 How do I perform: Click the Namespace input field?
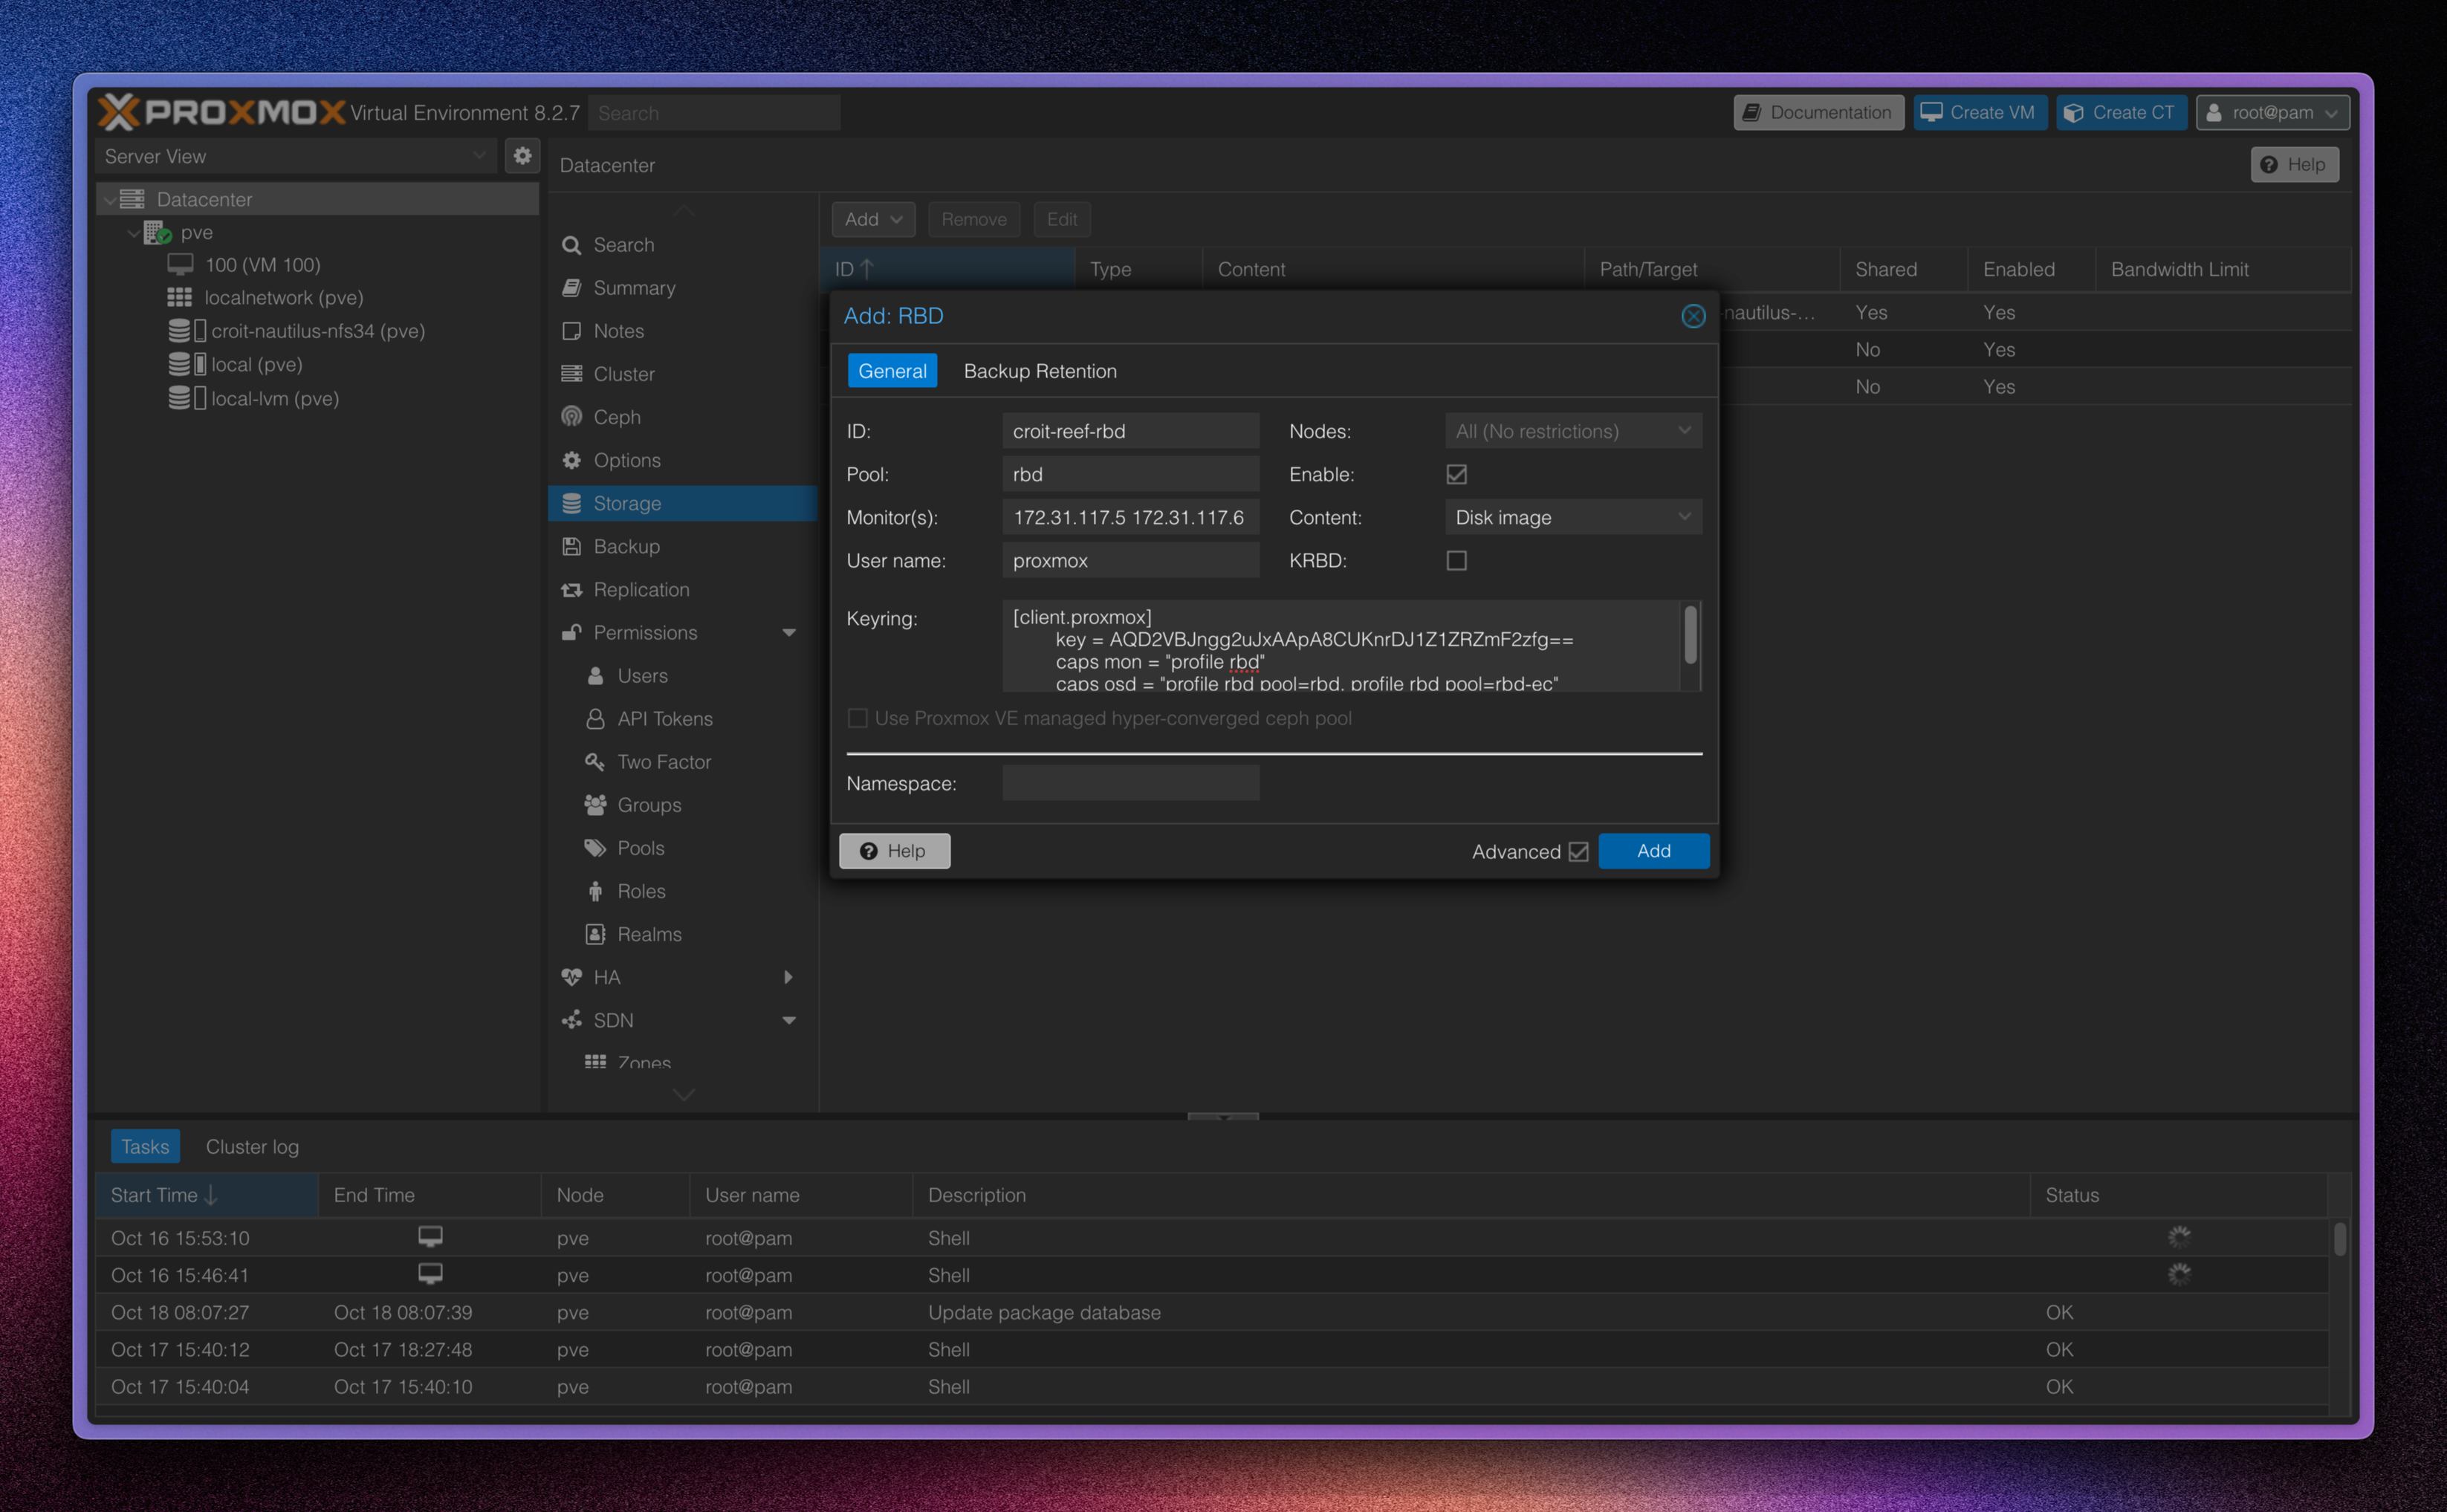pos(1130,783)
